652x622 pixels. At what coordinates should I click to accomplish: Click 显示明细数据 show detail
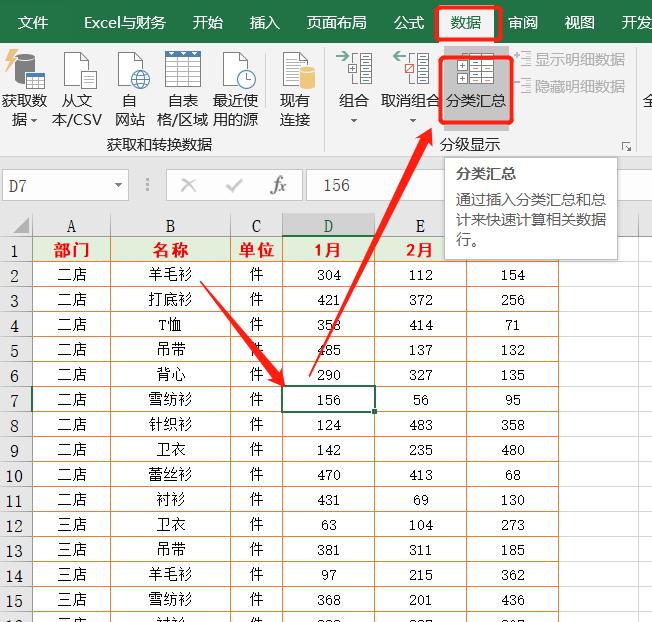coord(569,59)
